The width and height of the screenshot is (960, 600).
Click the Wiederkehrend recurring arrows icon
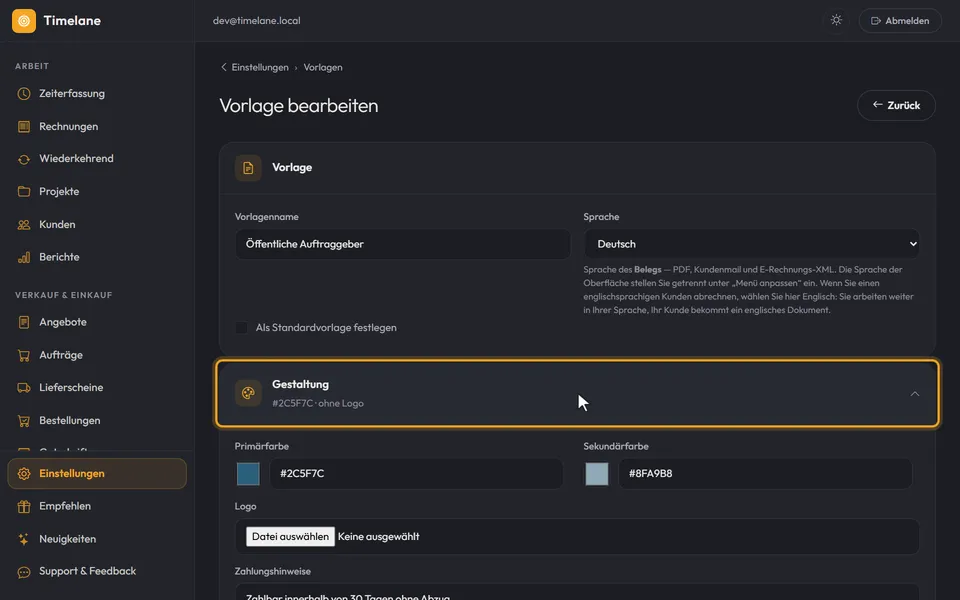(x=24, y=159)
